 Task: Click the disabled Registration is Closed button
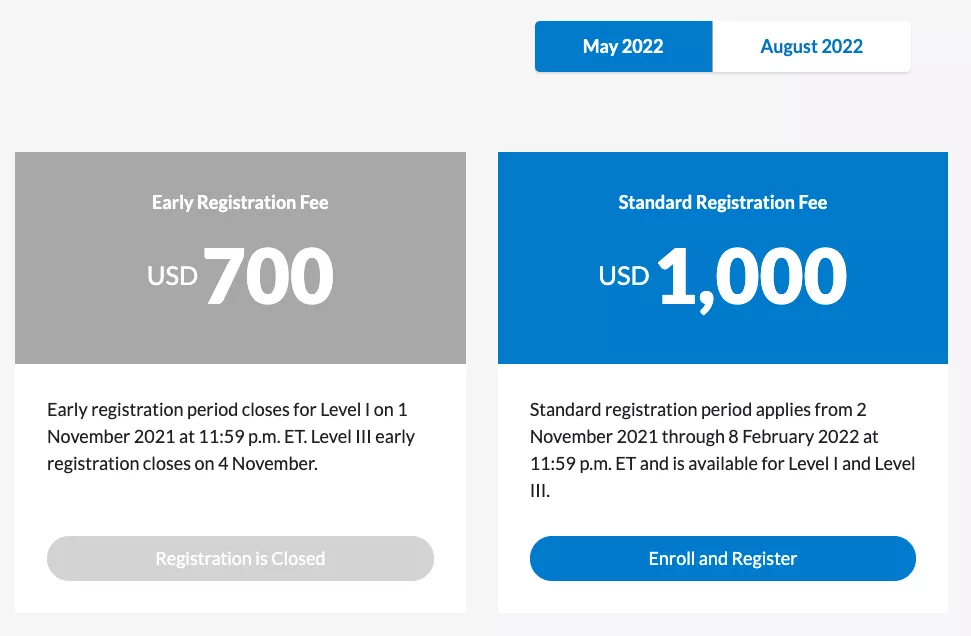click(240, 559)
